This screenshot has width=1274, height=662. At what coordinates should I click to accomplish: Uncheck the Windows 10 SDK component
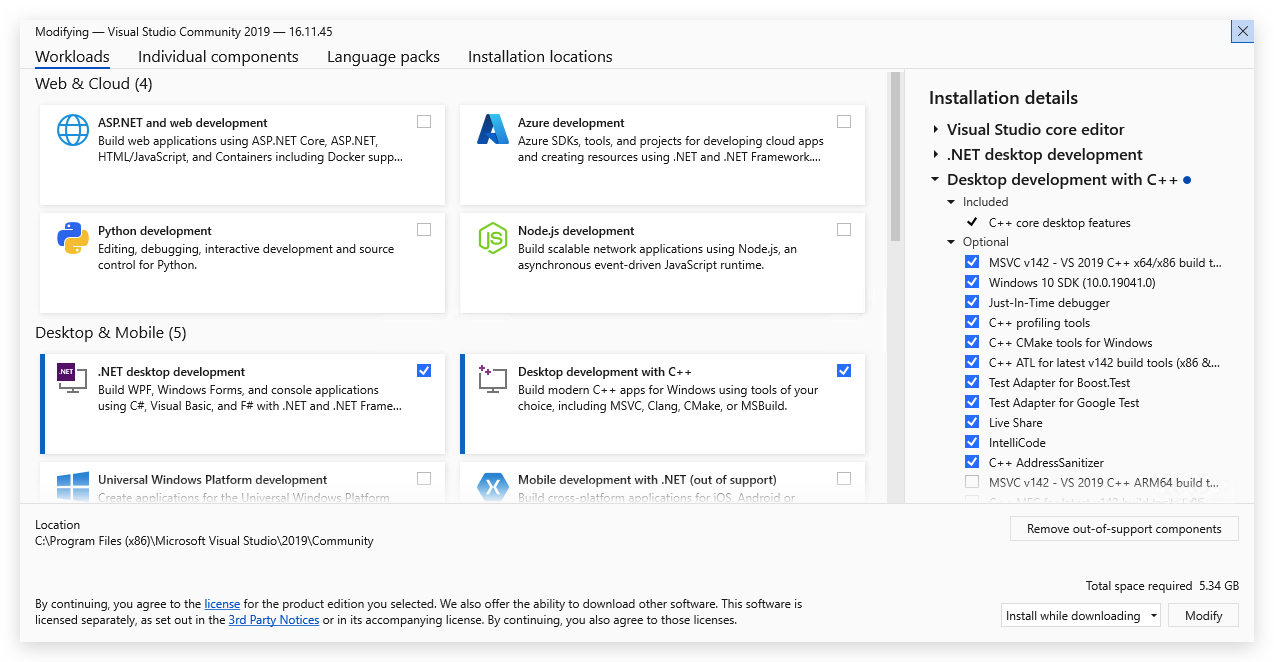(972, 282)
